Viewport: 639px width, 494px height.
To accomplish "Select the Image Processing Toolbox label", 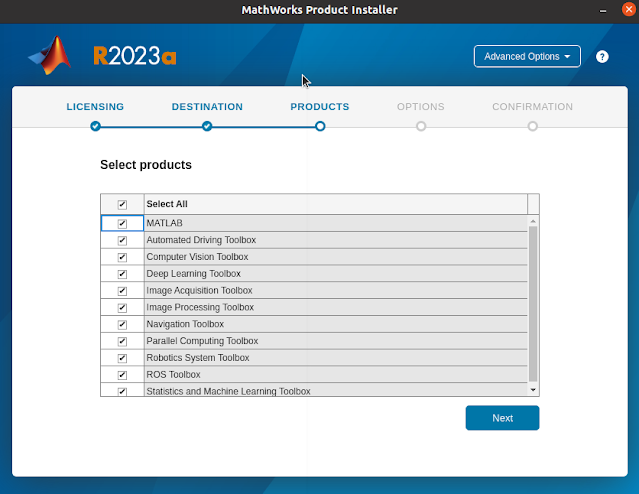I will coord(200,307).
